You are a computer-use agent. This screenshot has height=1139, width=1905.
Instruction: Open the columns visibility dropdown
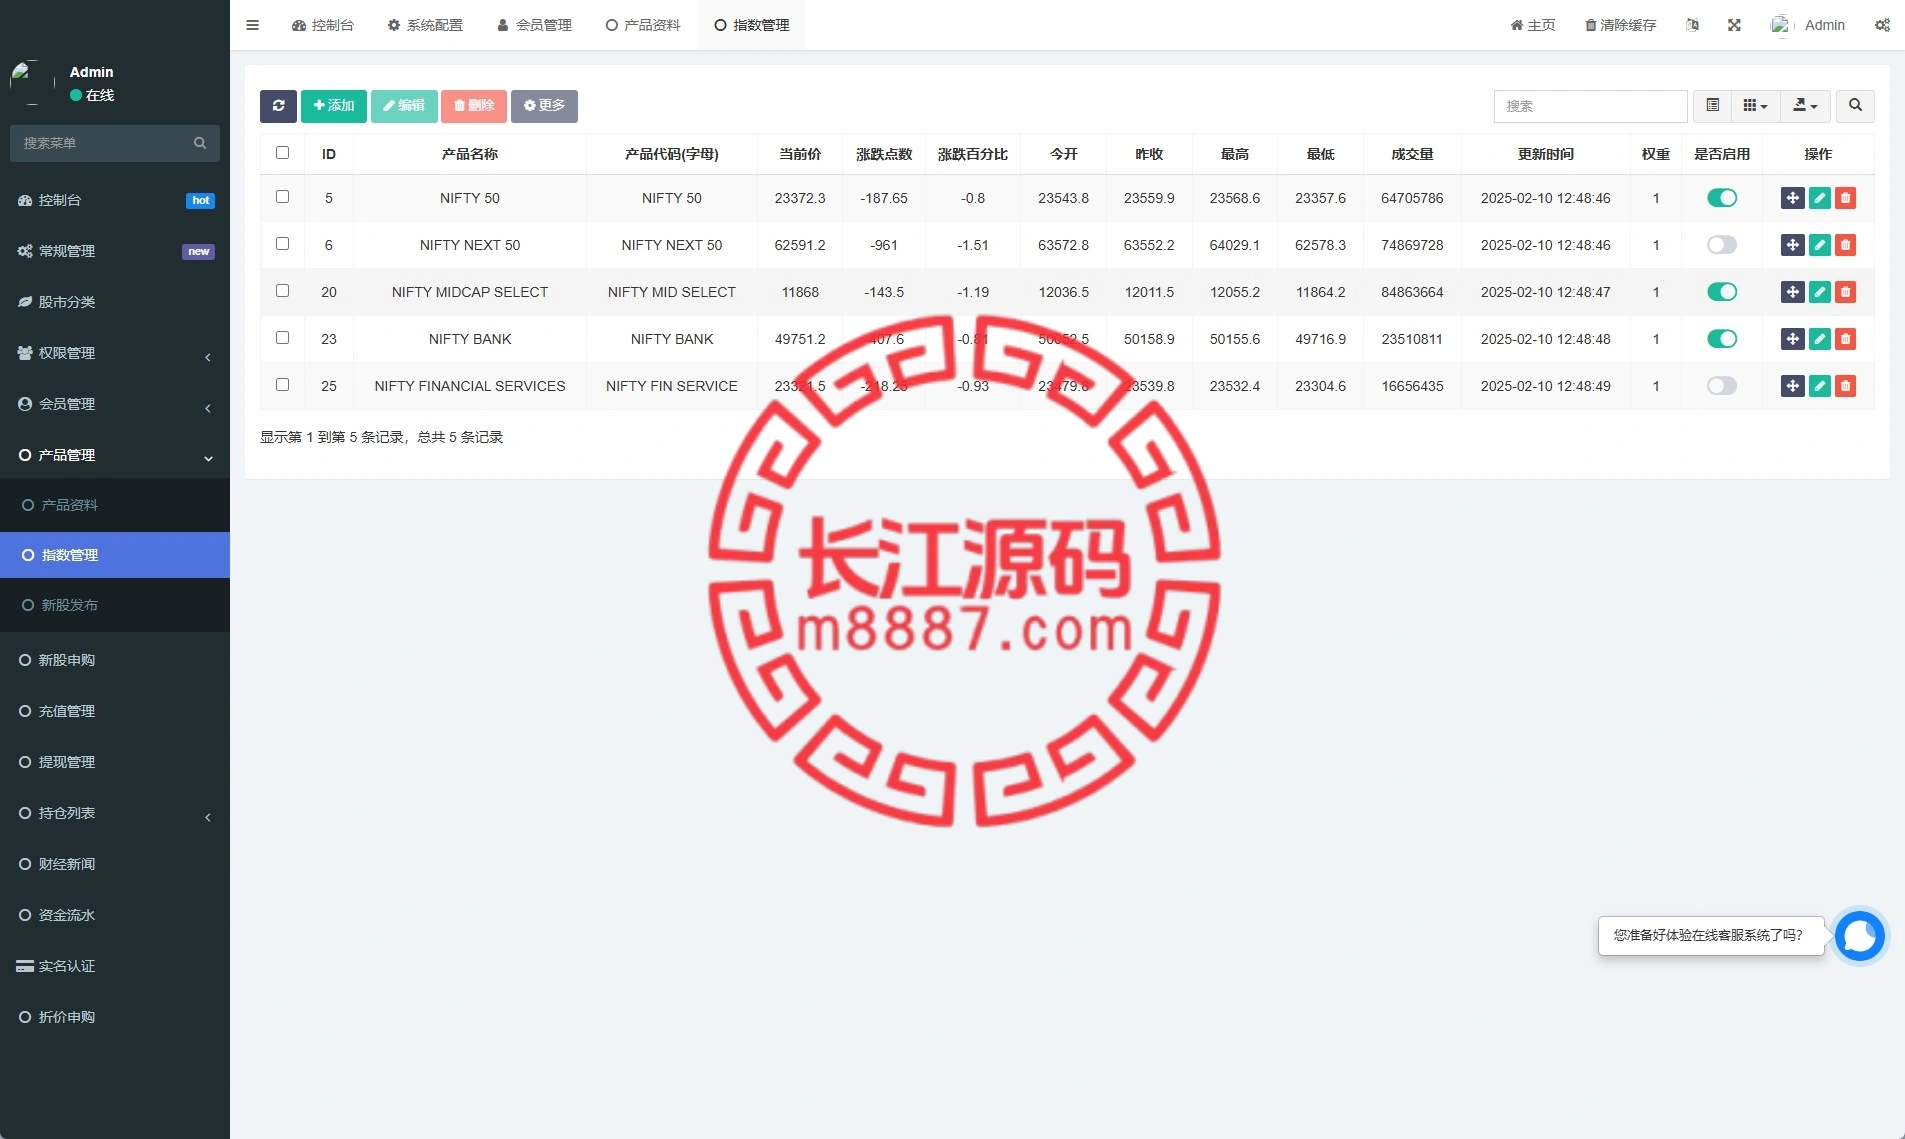tap(1755, 106)
